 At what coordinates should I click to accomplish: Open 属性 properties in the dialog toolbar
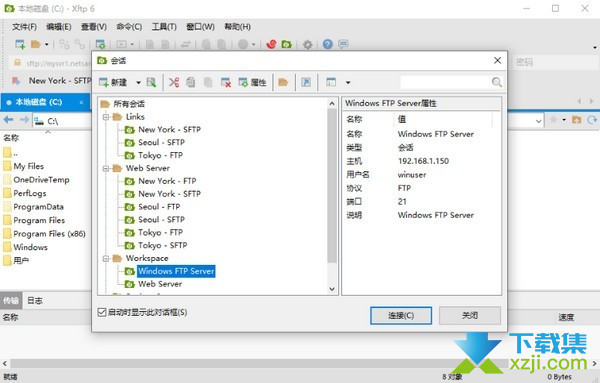coord(252,82)
